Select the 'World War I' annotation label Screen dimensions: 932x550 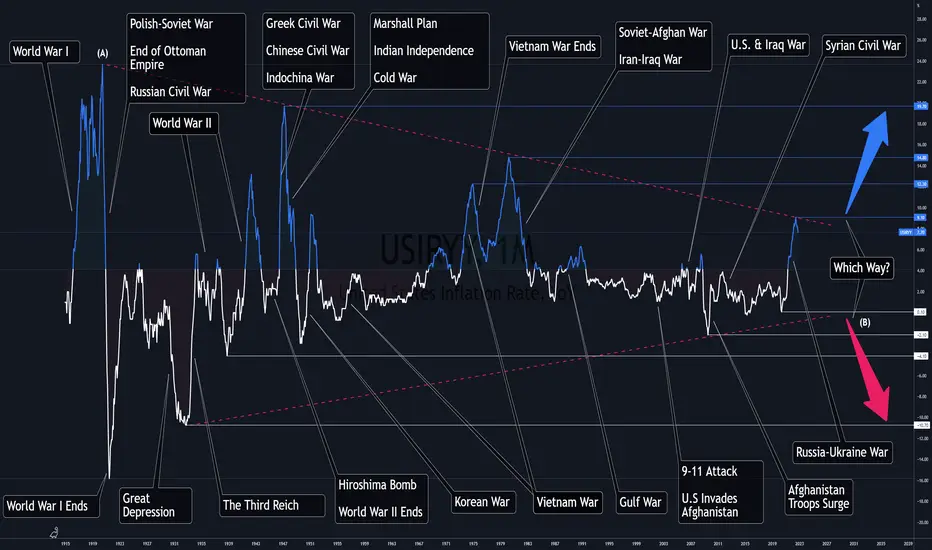45,52
